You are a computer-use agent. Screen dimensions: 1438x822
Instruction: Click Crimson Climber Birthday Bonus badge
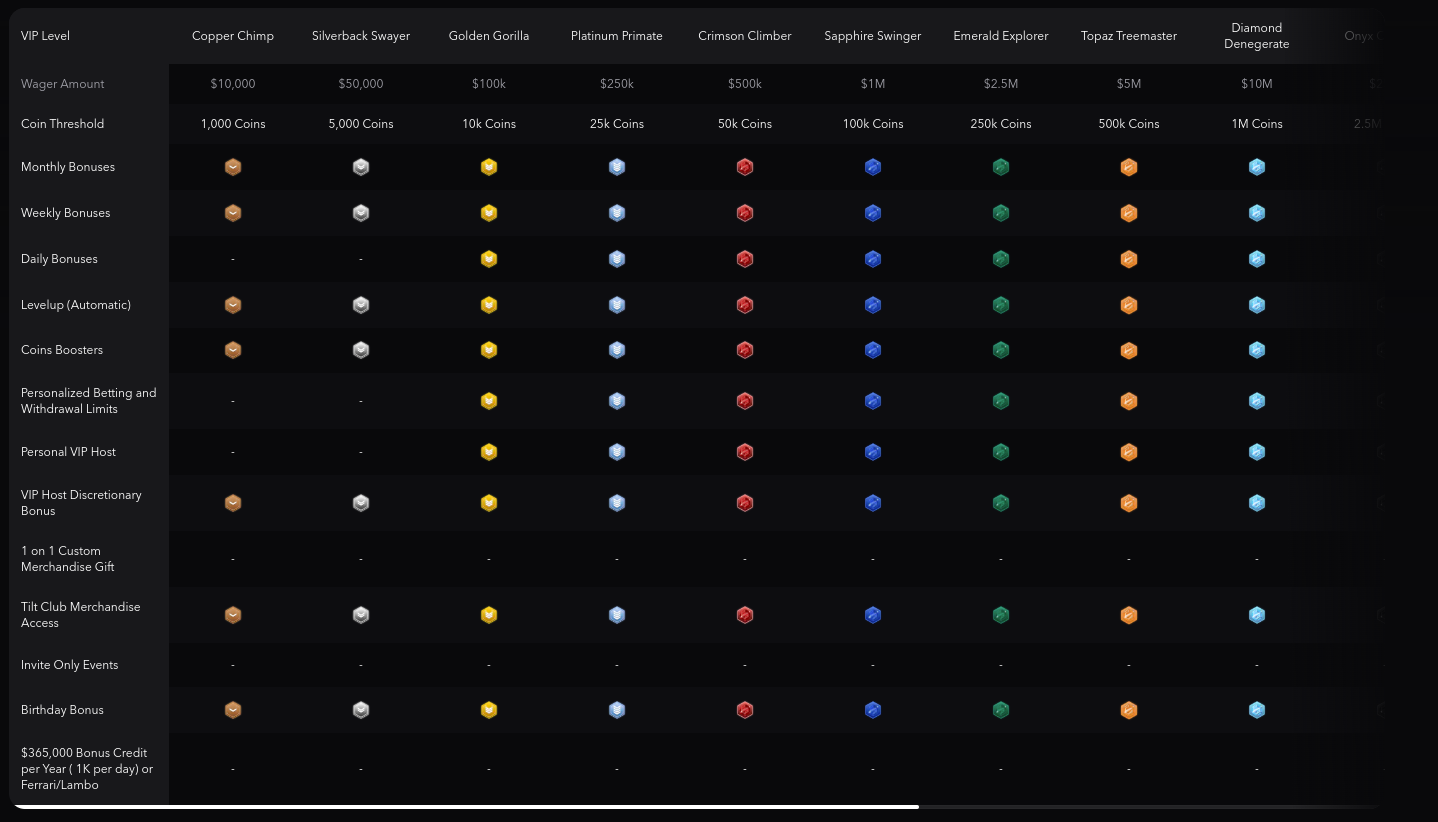click(745, 710)
